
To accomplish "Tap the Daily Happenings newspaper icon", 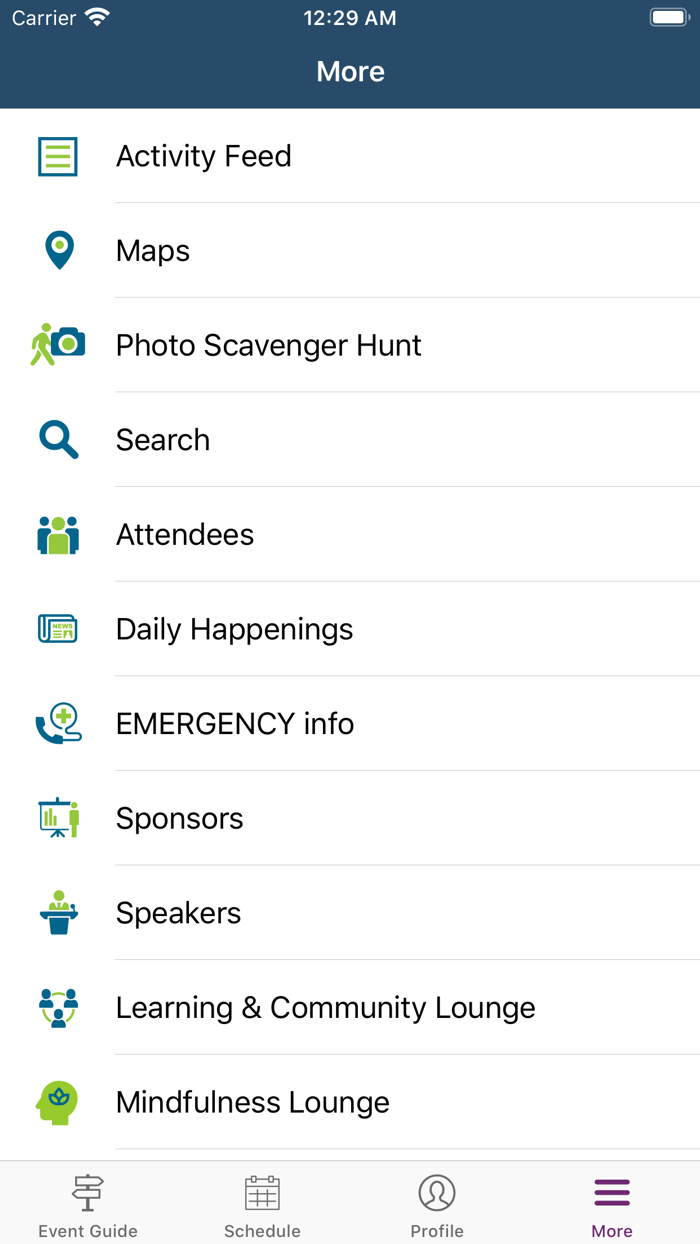I will tap(57, 629).
